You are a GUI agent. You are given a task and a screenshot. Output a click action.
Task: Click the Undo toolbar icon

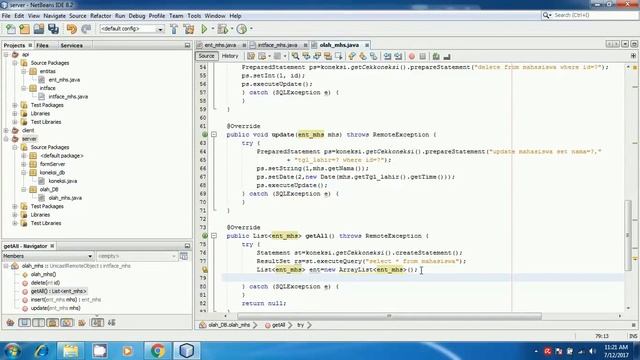(x=71, y=29)
